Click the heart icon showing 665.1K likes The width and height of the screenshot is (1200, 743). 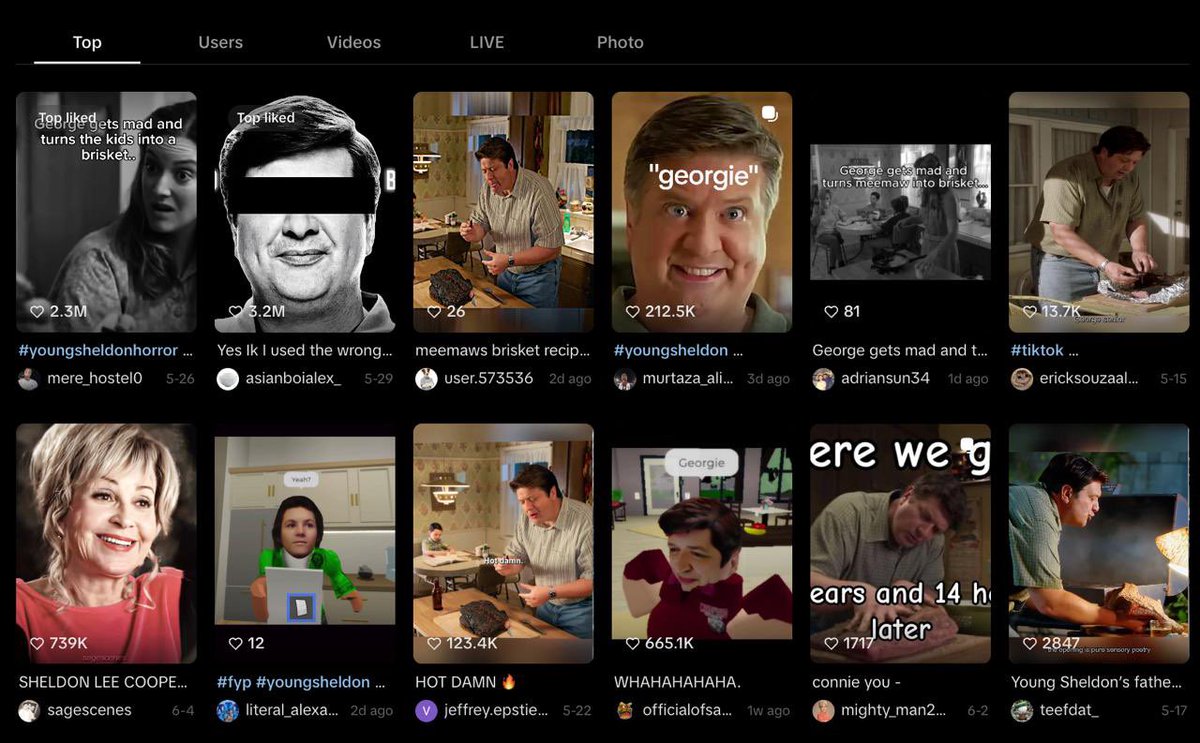(632, 643)
